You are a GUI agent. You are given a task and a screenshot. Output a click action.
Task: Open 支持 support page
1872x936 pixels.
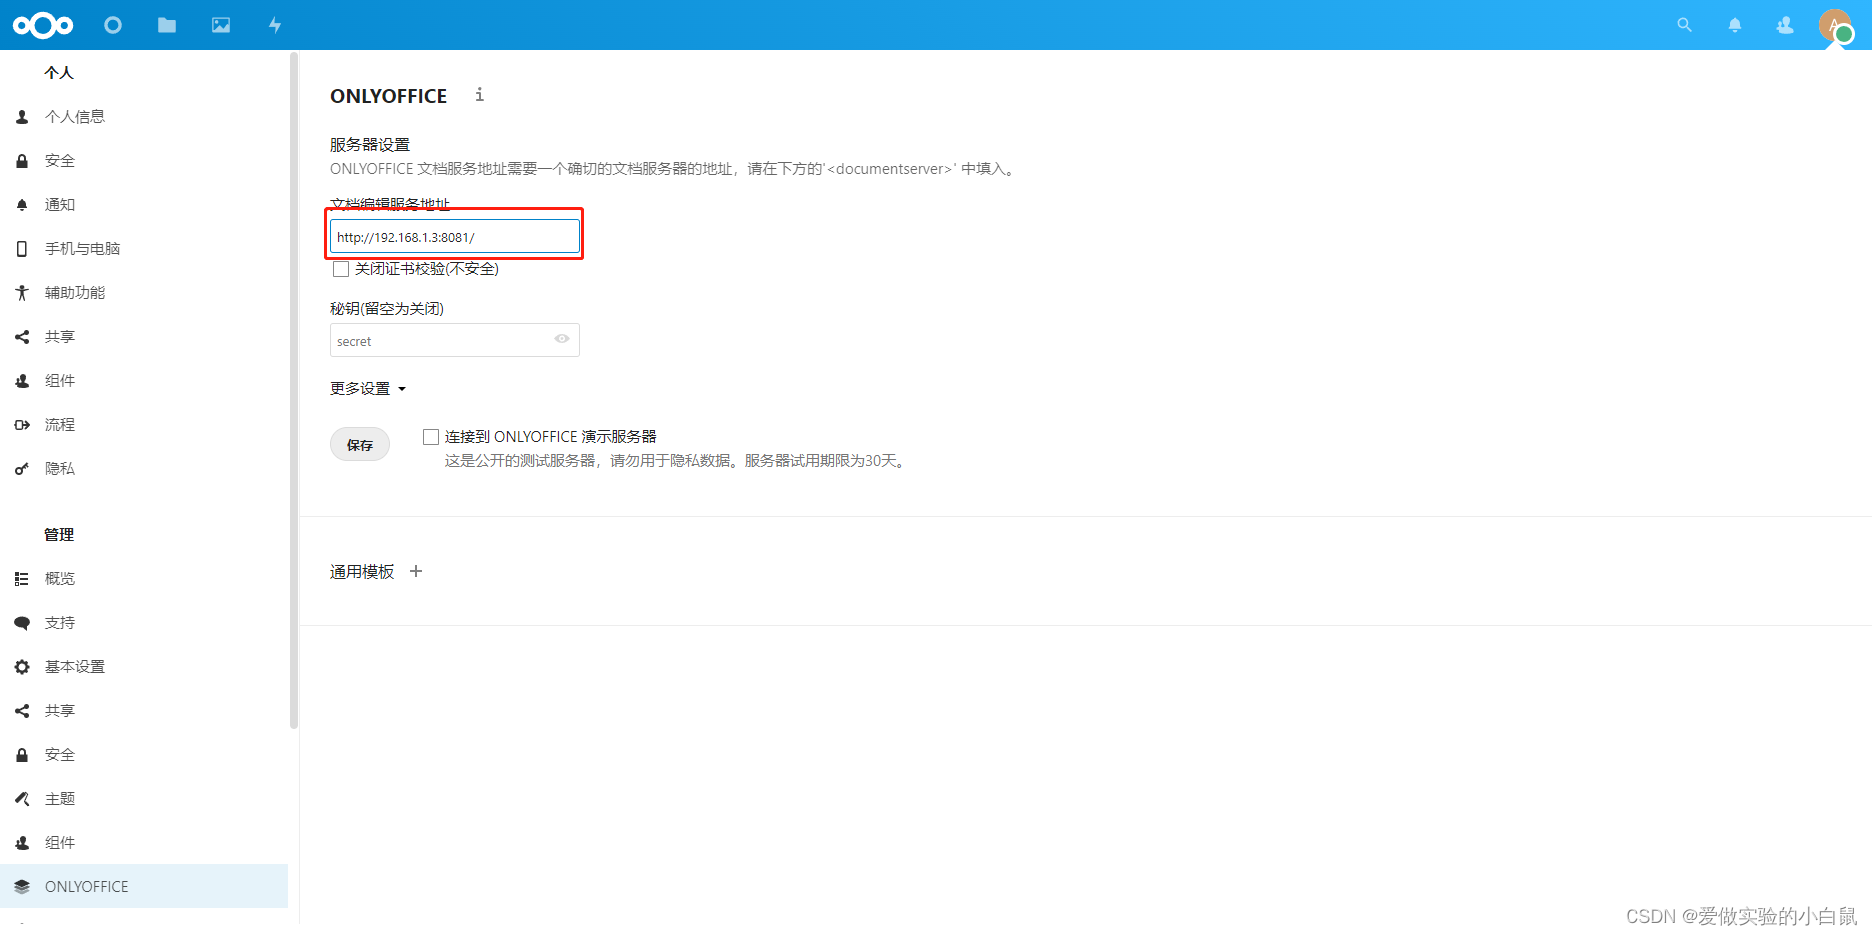click(x=144, y=623)
